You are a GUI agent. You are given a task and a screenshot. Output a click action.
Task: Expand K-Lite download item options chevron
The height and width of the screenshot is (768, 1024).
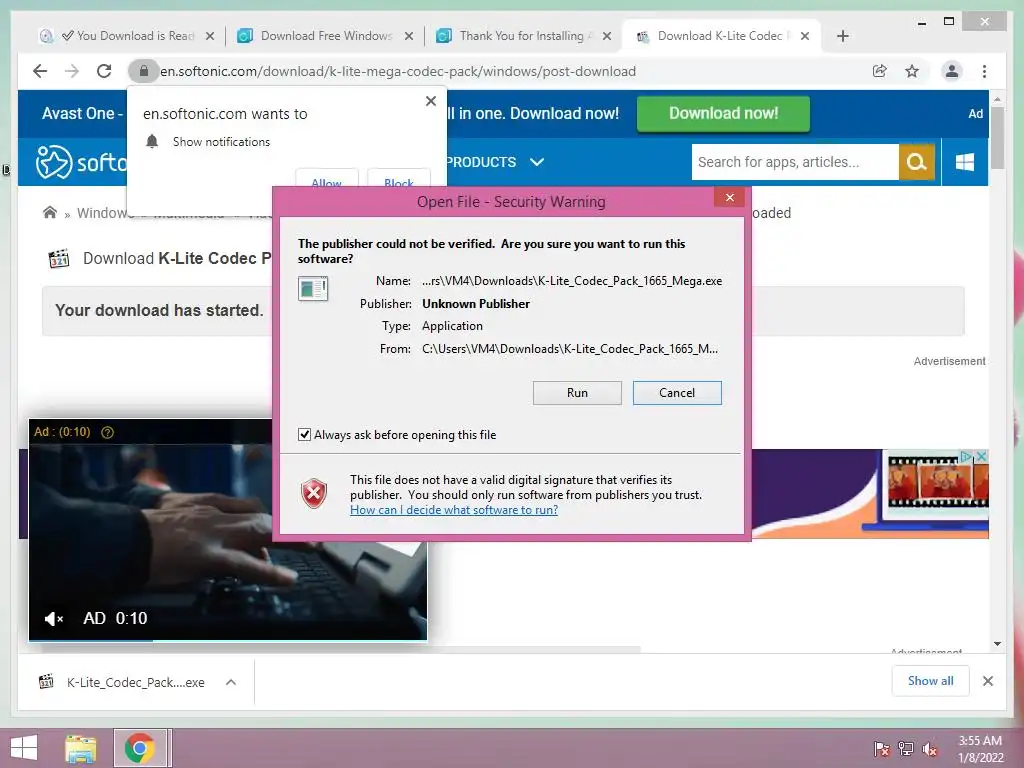[231, 682]
